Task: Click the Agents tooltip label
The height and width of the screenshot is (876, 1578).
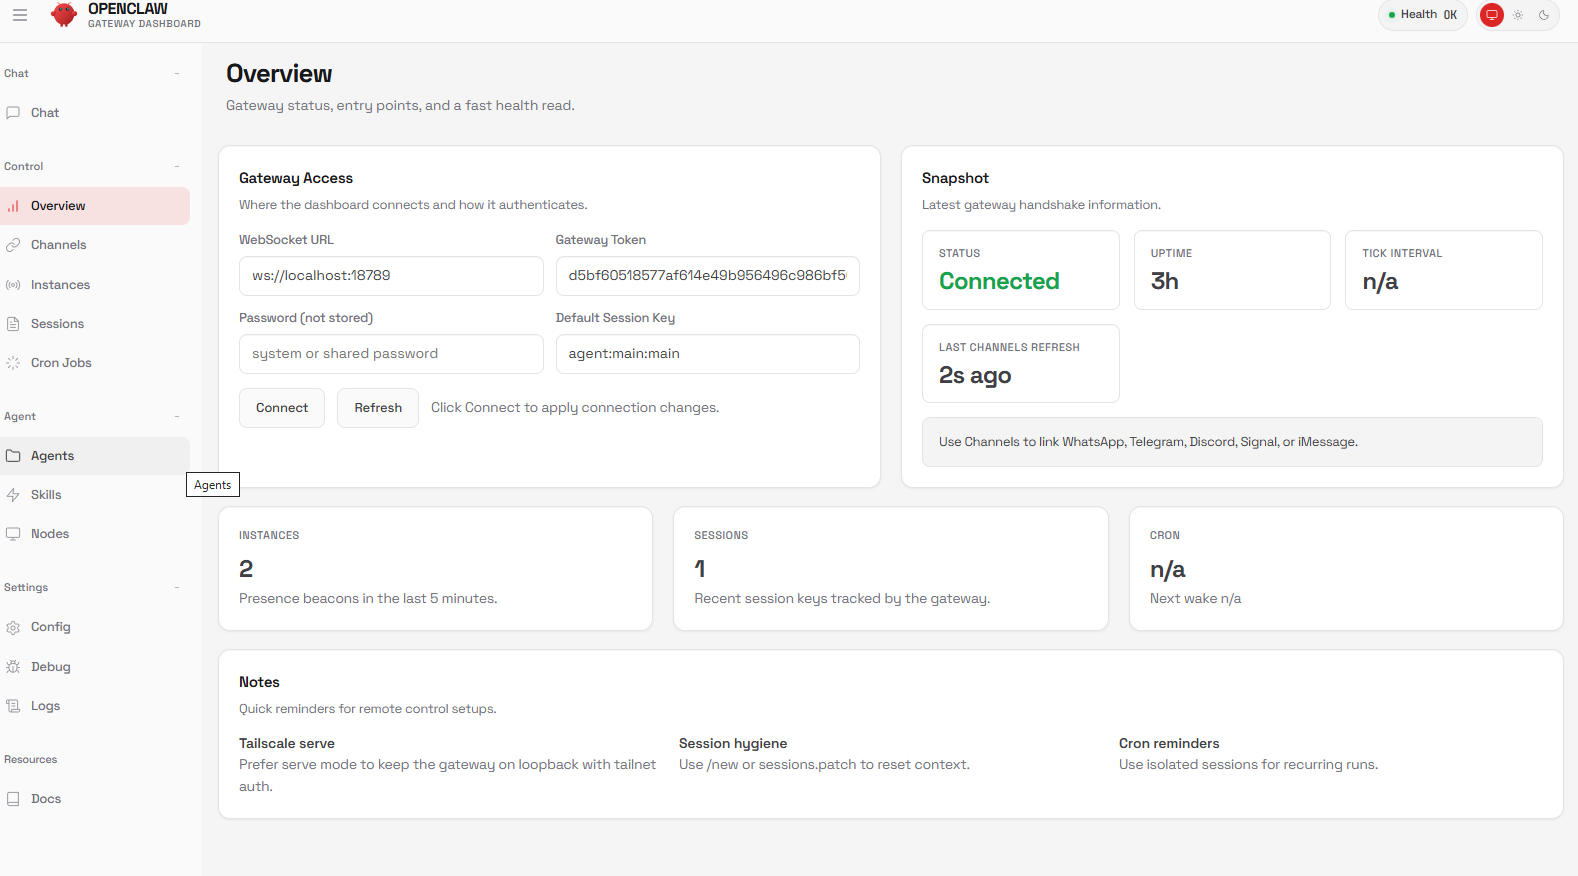Action: [213, 485]
